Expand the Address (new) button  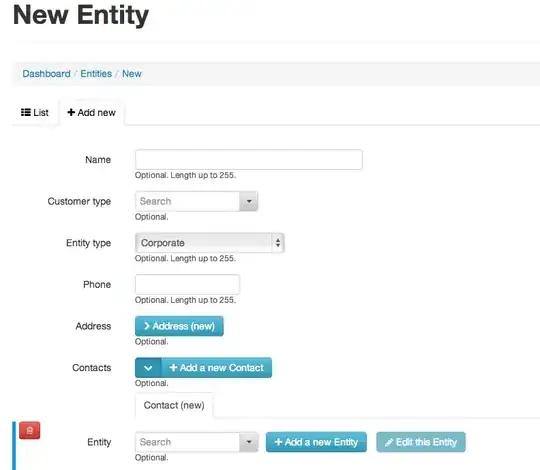pyautogui.click(x=179, y=326)
